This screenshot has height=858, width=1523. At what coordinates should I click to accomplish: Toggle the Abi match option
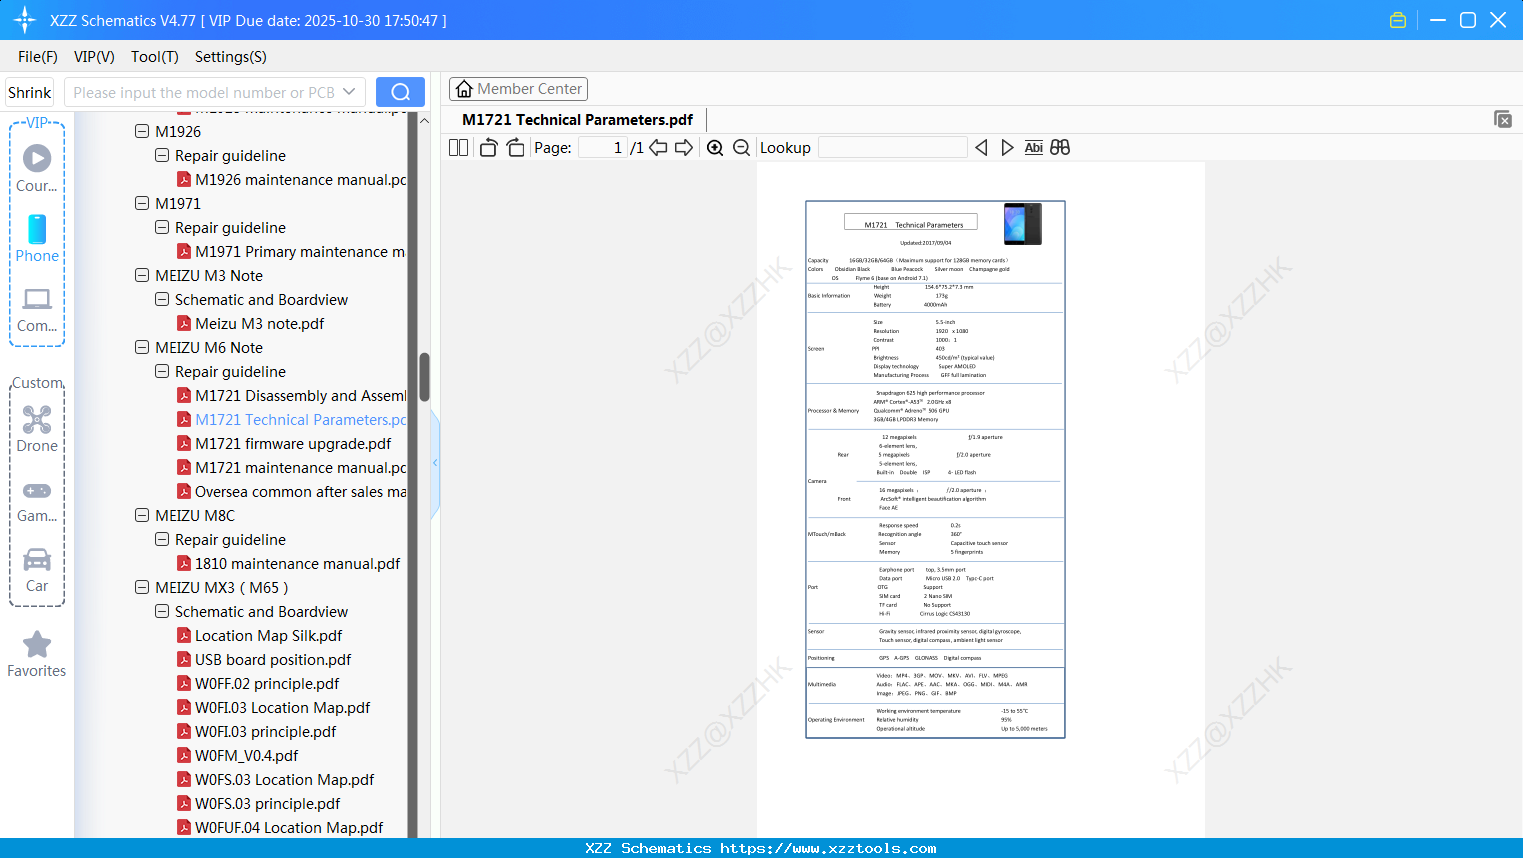click(x=1034, y=148)
